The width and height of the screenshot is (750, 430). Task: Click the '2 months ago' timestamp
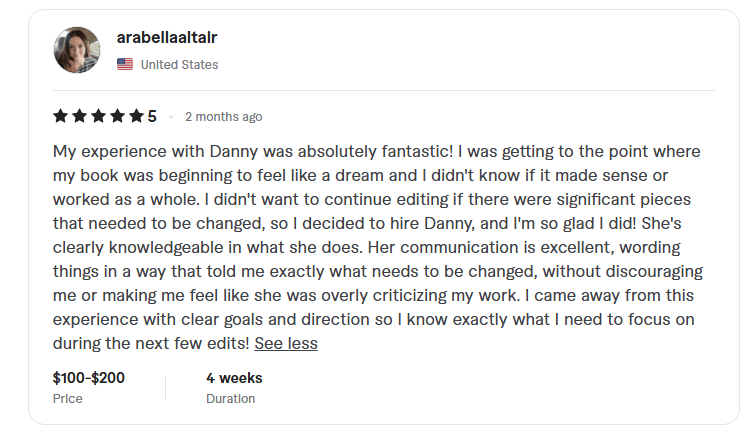224,117
